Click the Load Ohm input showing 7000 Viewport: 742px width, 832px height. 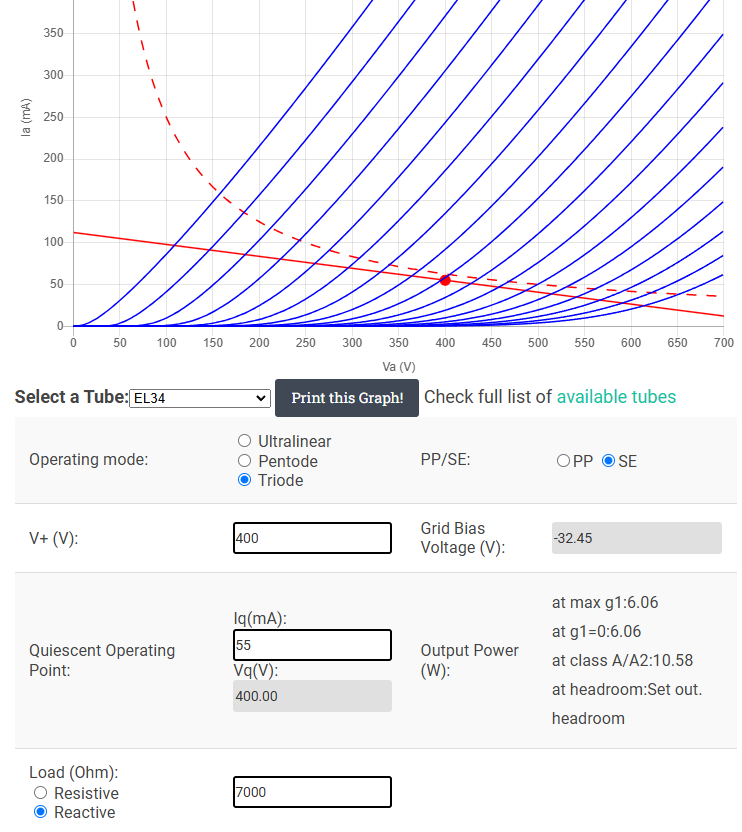pos(312,792)
